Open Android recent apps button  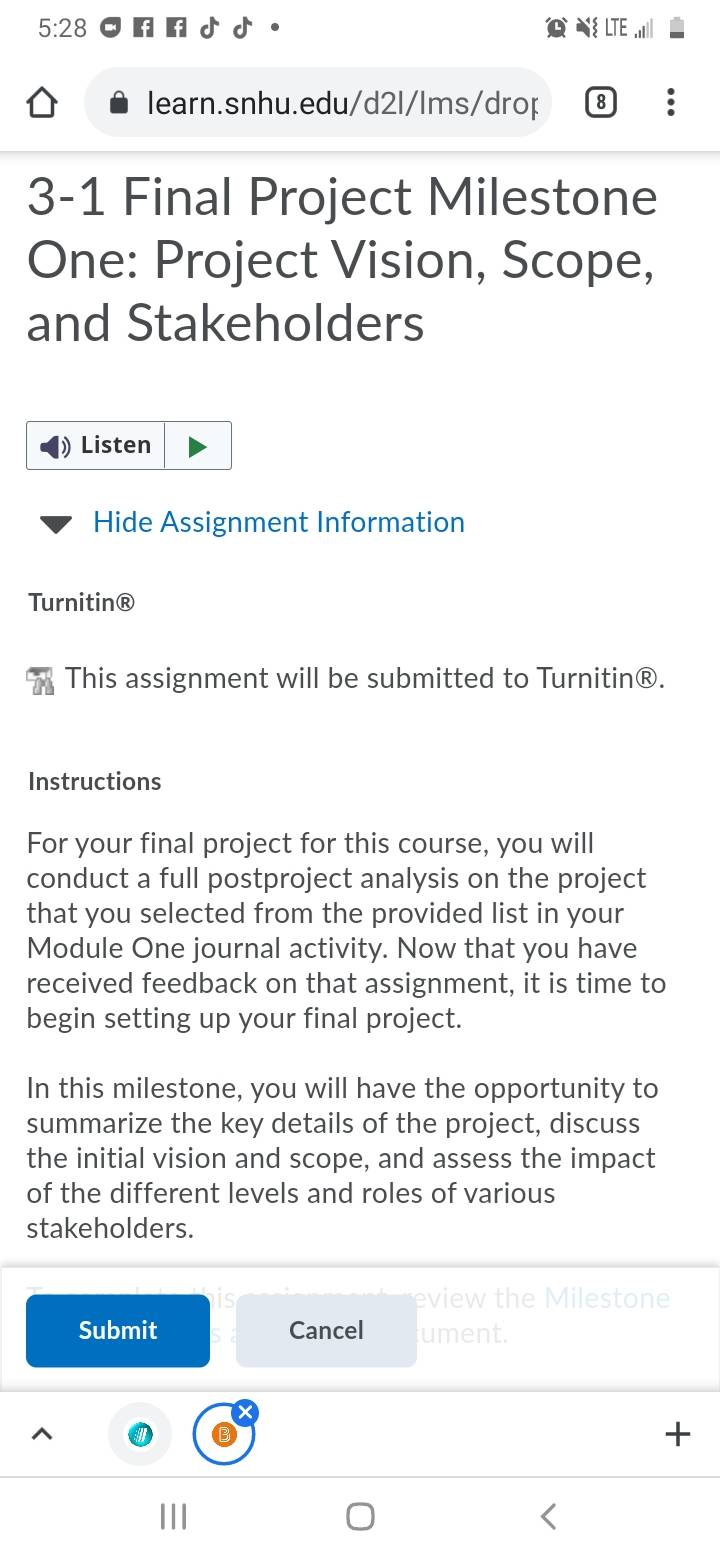[173, 1517]
